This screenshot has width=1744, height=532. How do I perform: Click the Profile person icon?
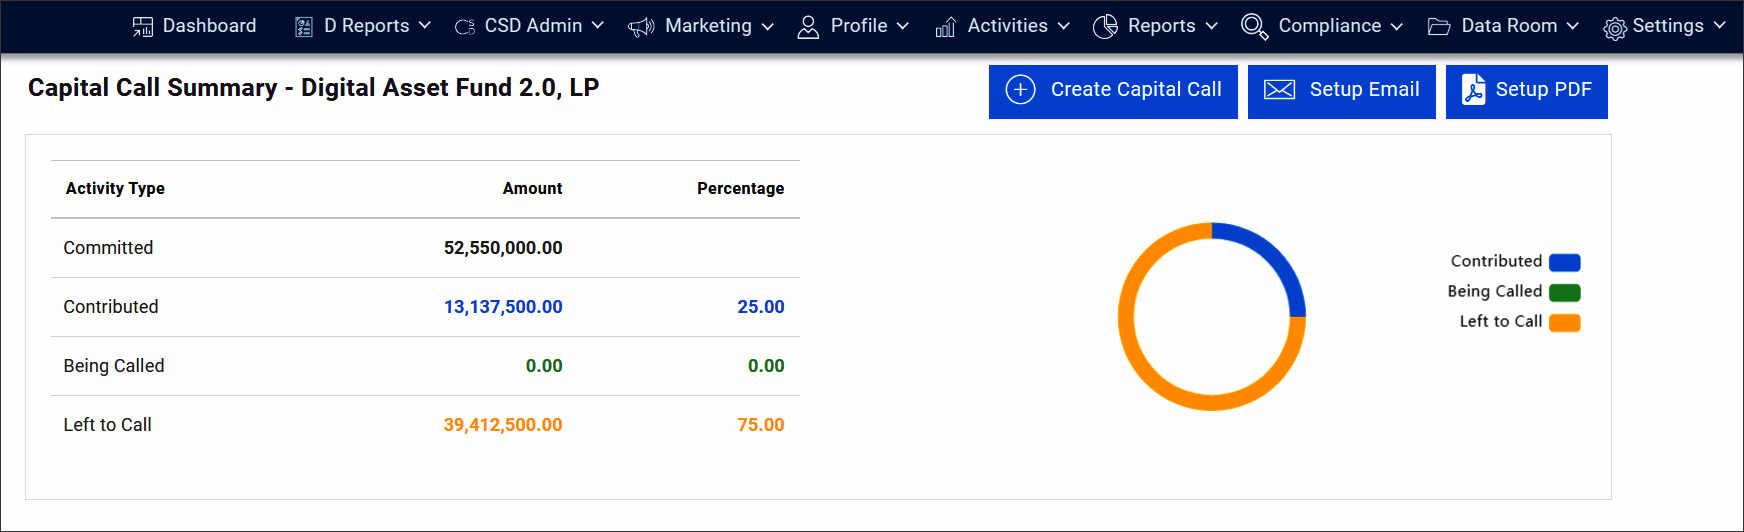pyautogui.click(x=808, y=27)
